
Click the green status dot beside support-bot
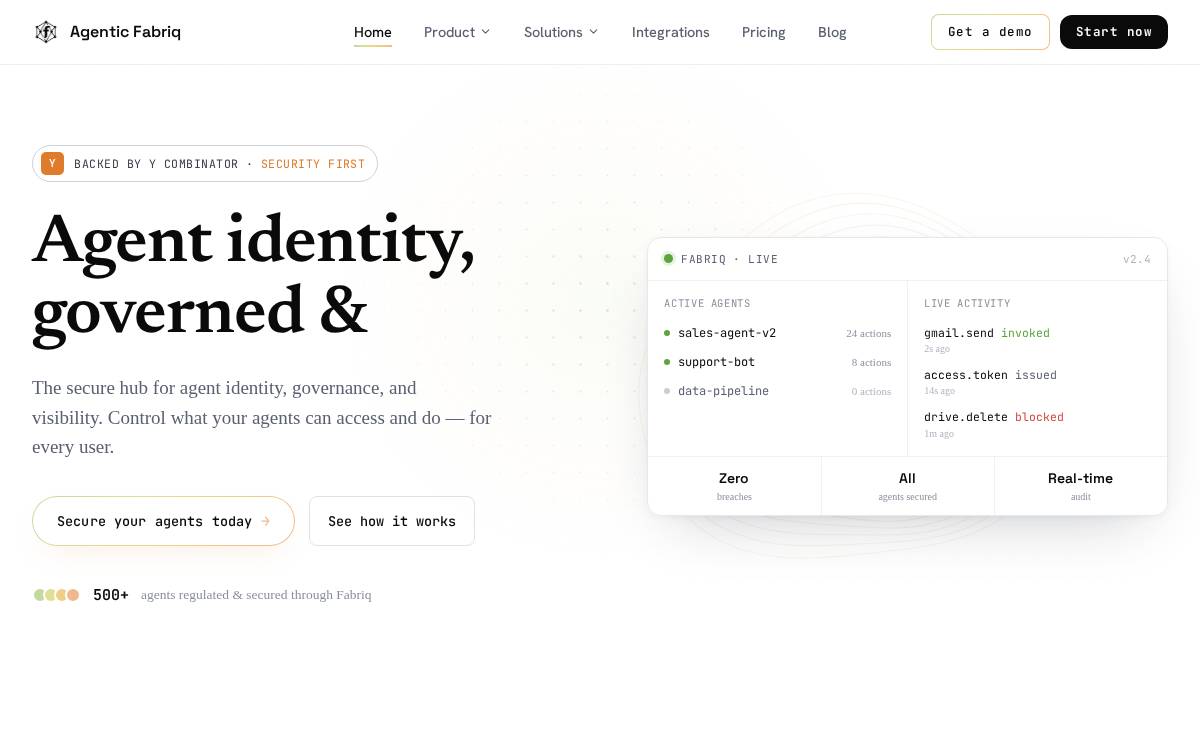(667, 362)
